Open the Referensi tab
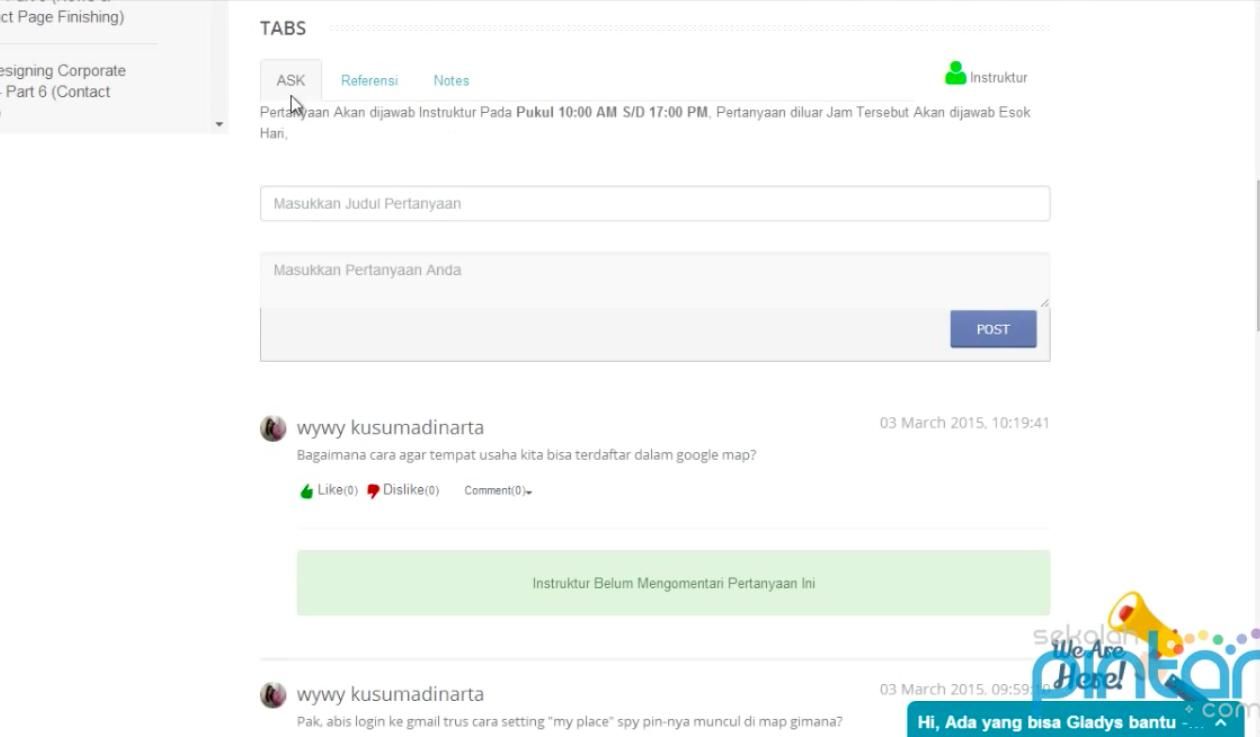Viewport: 1260px width, 737px height. pyautogui.click(x=369, y=80)
